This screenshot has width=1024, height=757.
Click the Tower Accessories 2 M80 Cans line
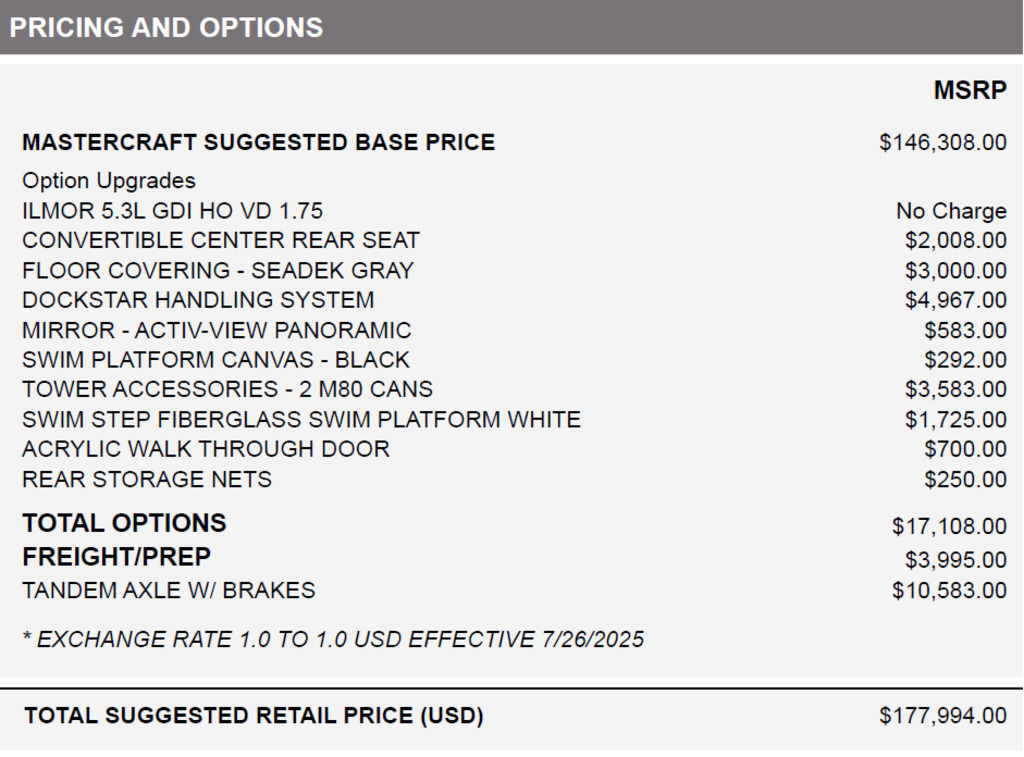point(227,389)
